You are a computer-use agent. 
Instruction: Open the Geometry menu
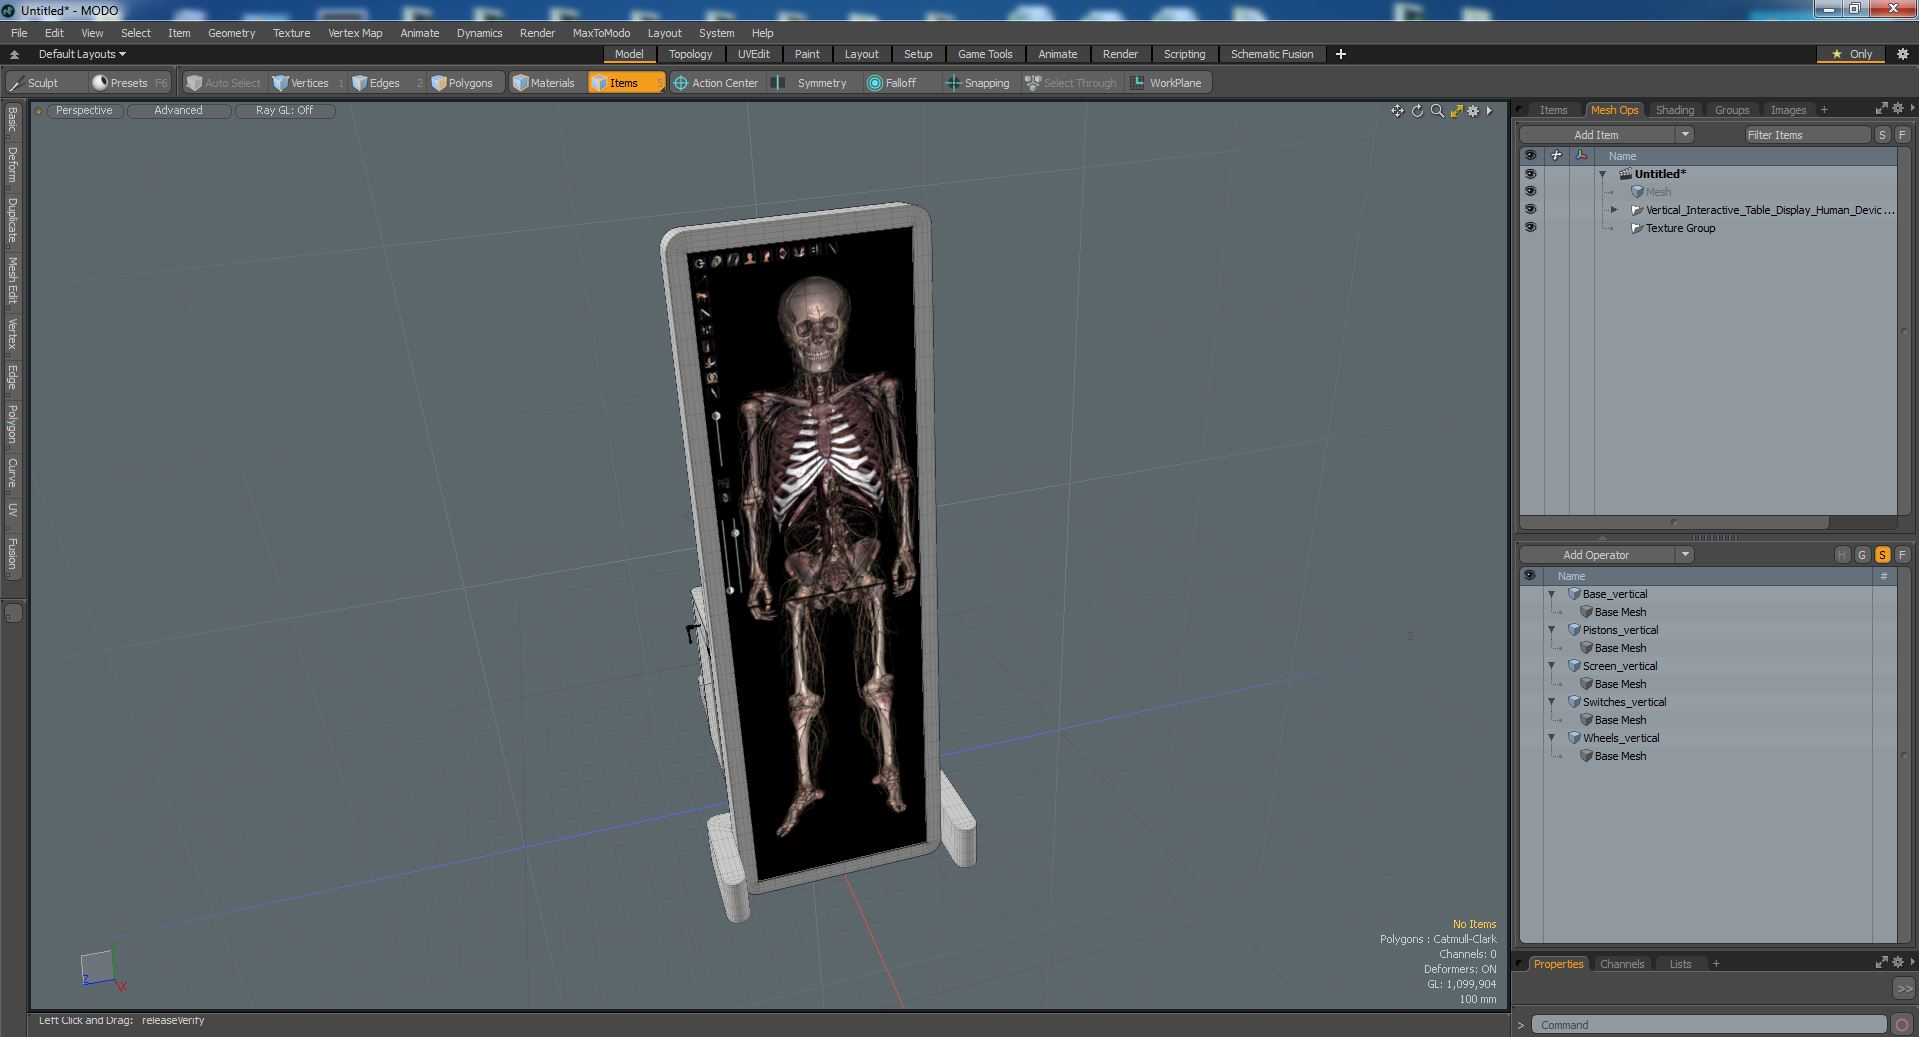coord(231,33)
